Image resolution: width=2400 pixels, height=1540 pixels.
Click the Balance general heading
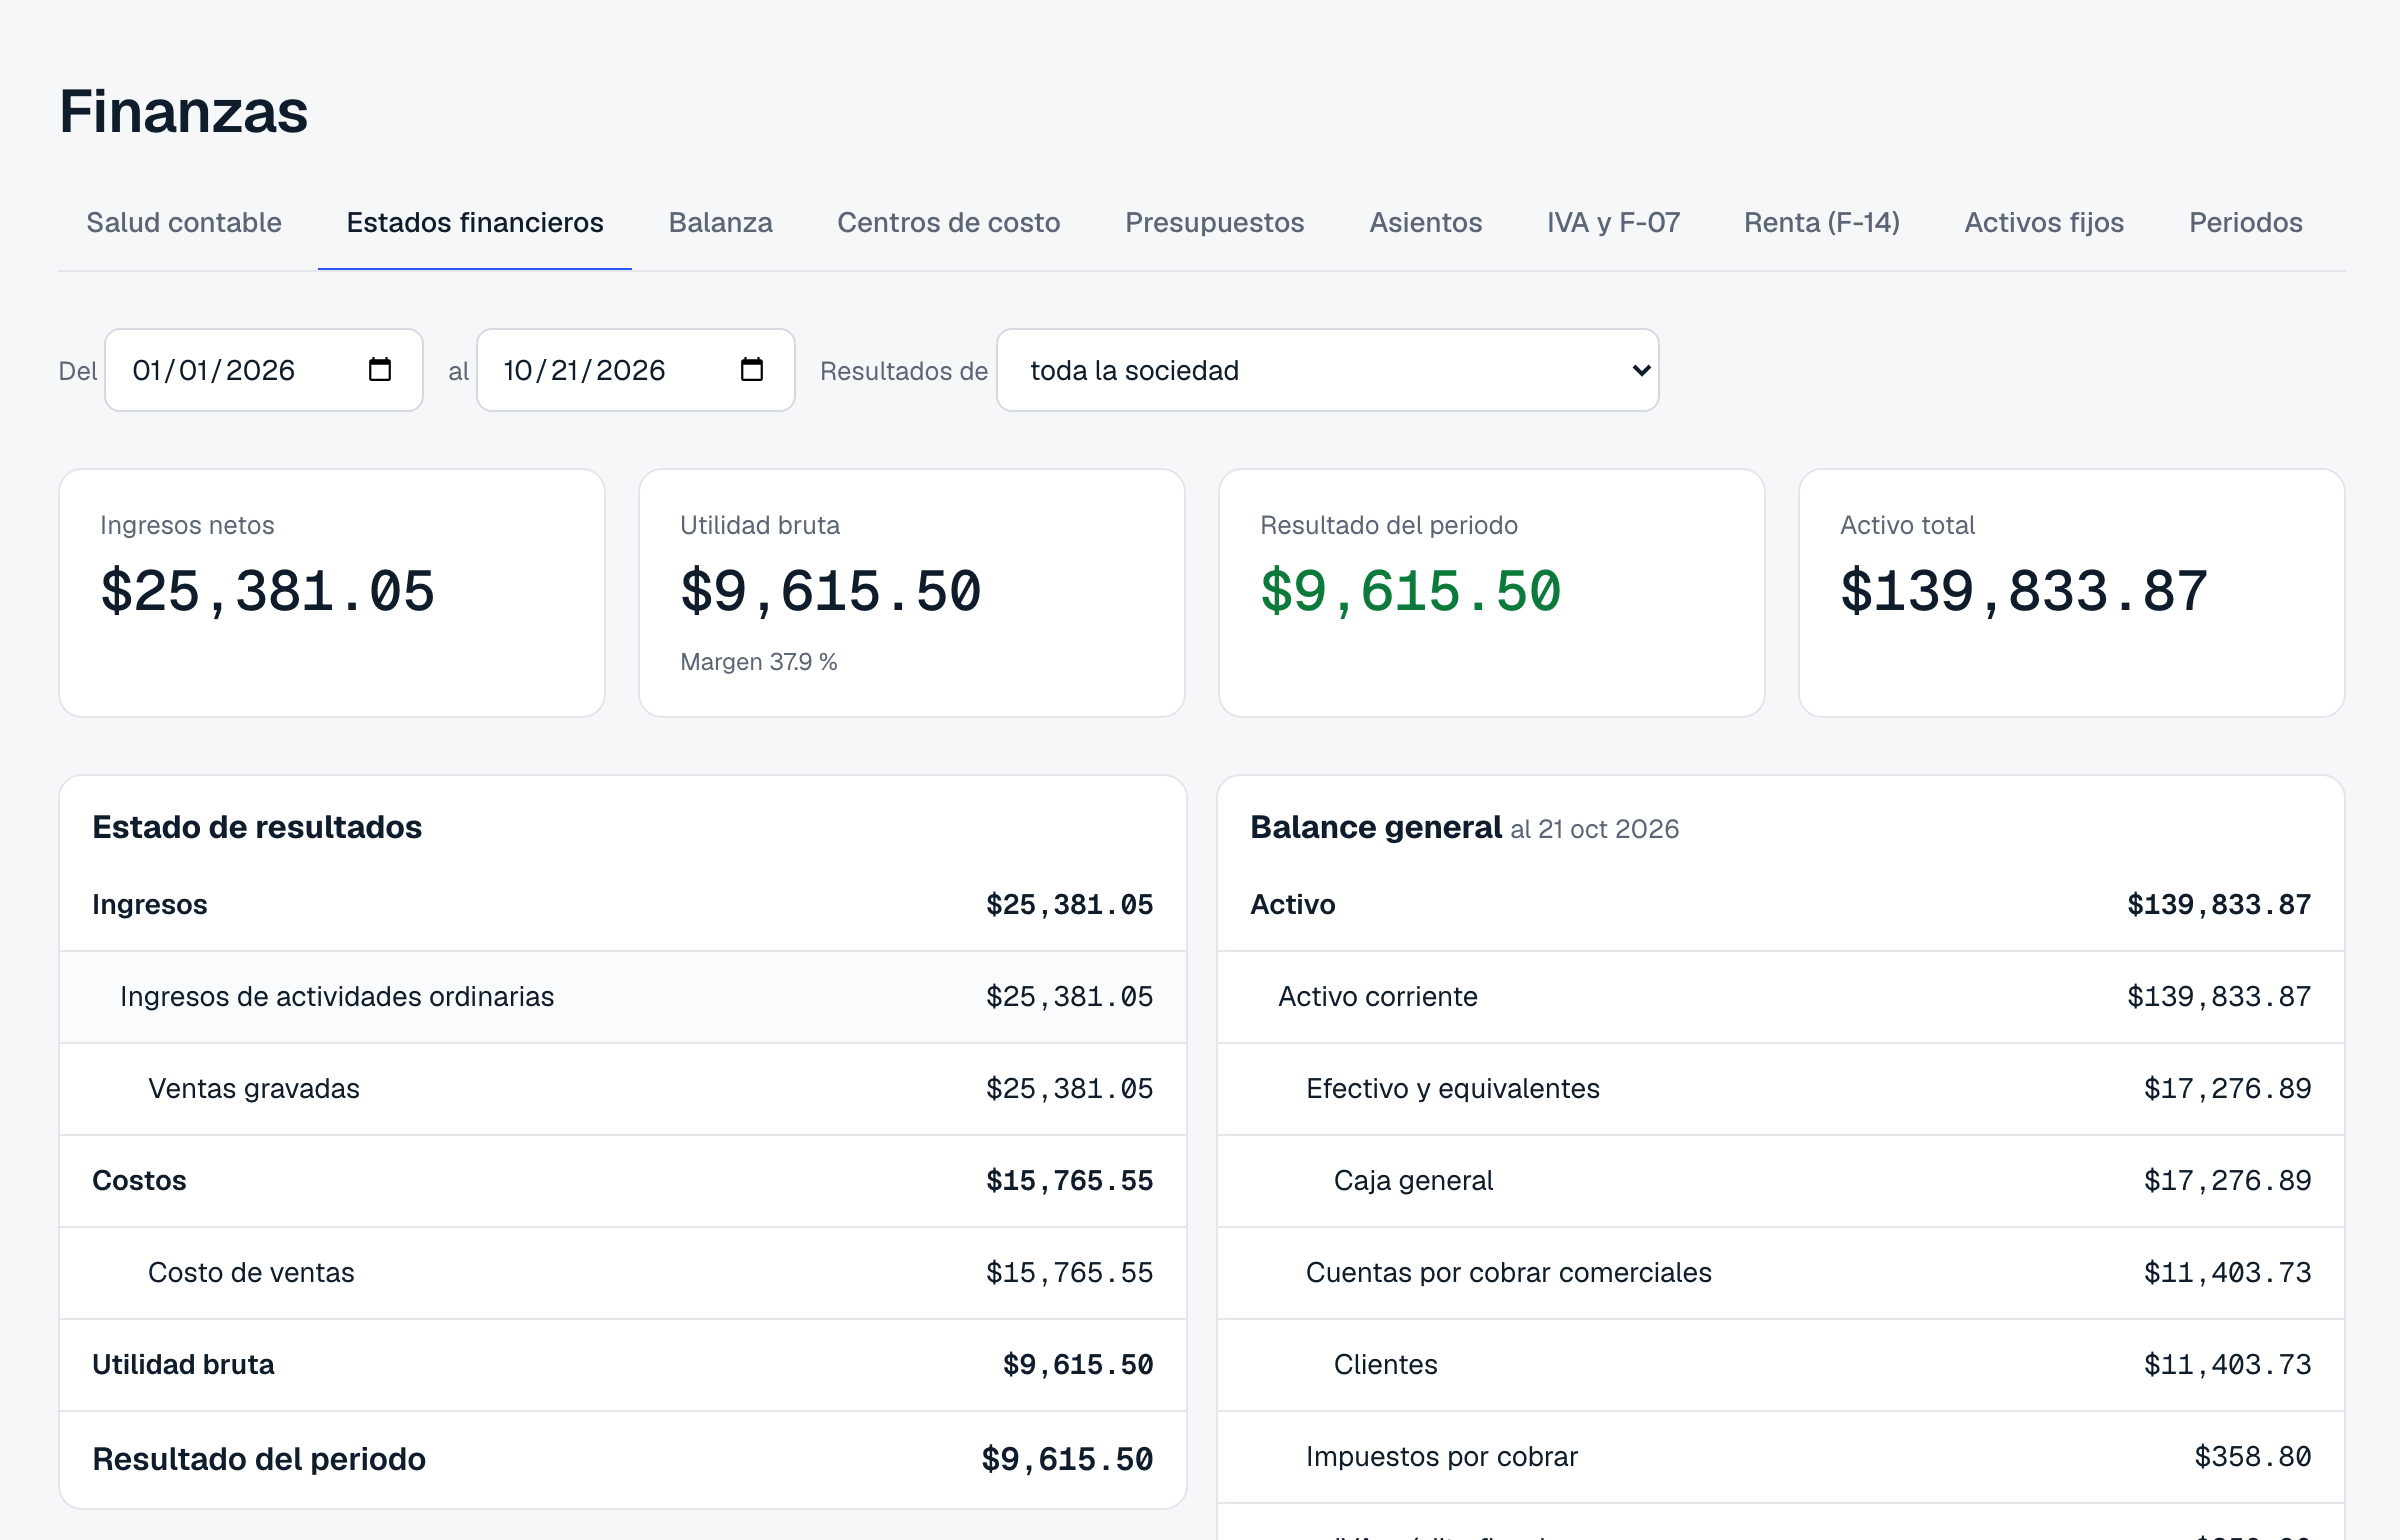coord(1376,827)
